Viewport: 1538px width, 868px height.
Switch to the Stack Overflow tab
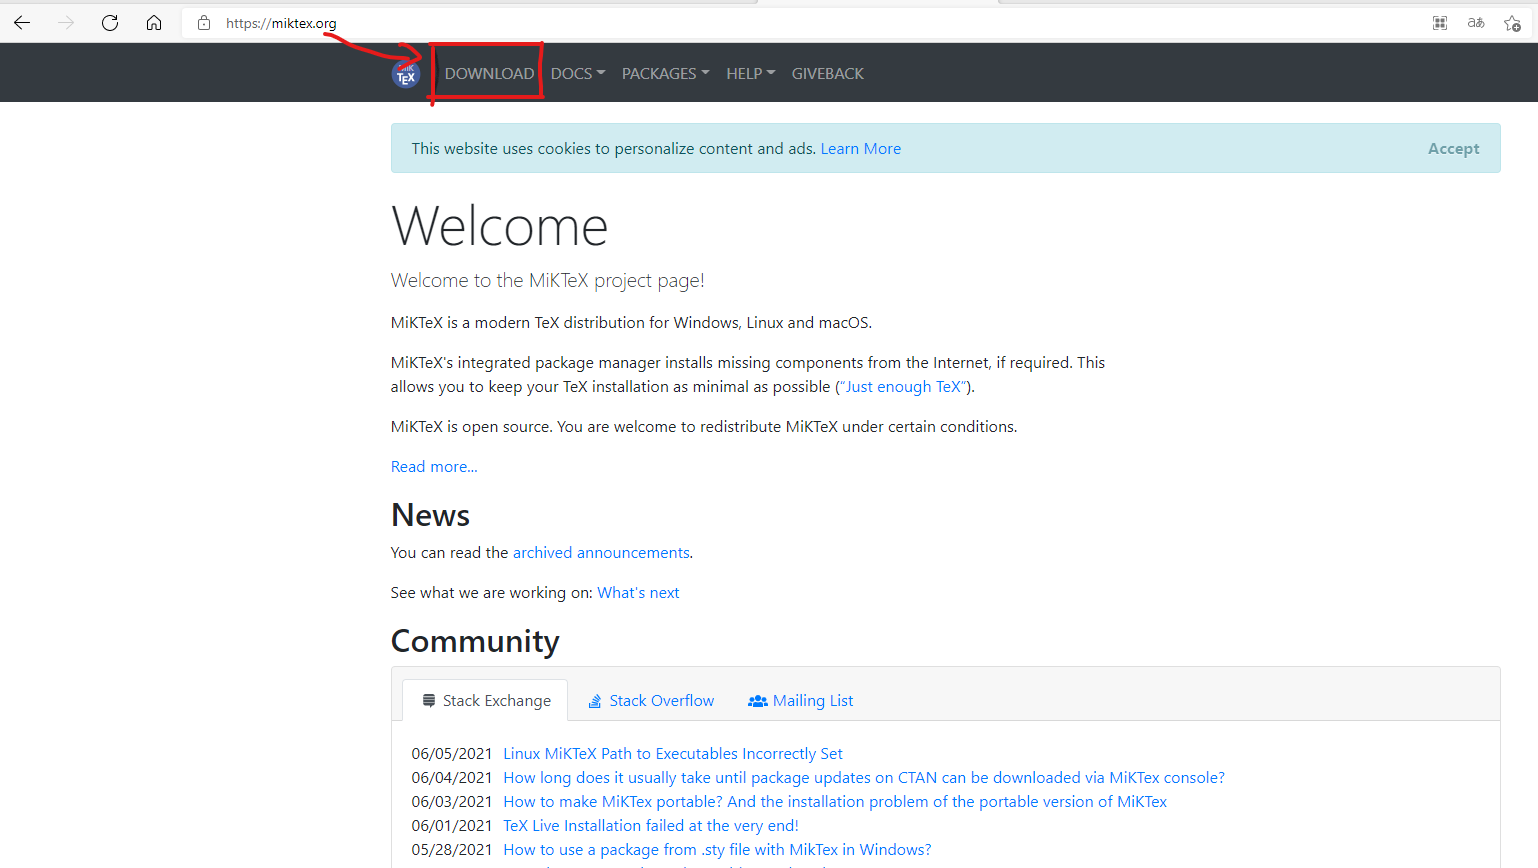click(651, 701)
